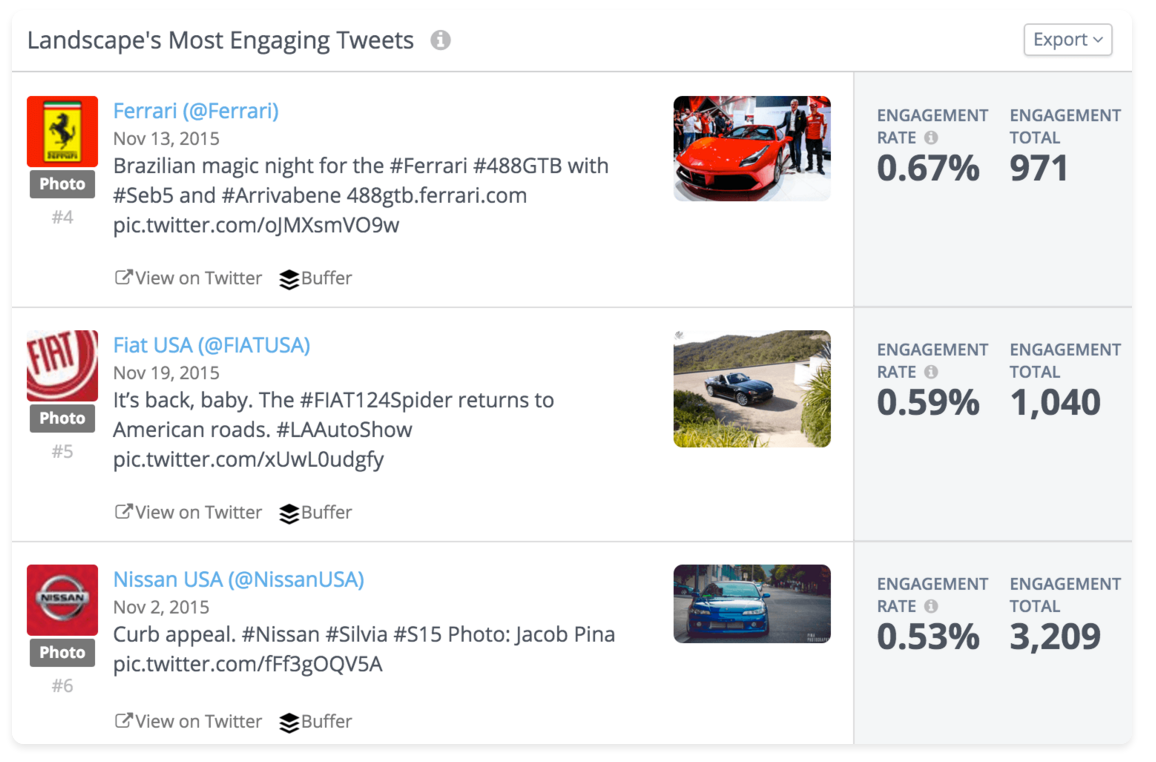Click the 1,040 engagement total value
Image resolution: width=1156 pixels, height=762 pixels.
pyautogui.click(x=1055, y=403)
